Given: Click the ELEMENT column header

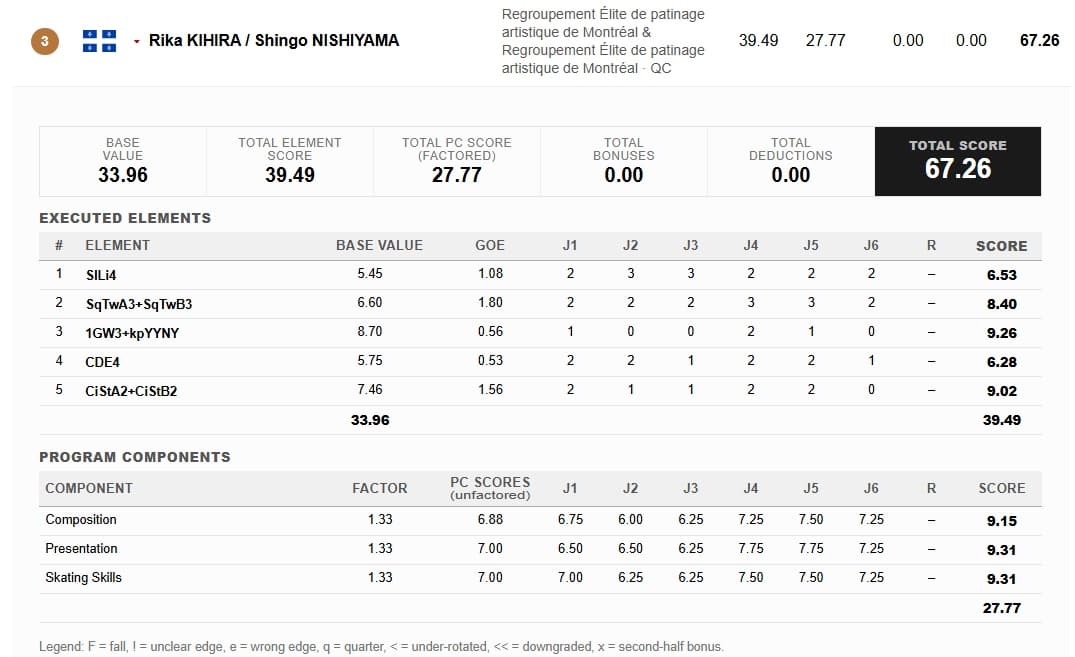Looking at the screenshot, I should 117,246.
